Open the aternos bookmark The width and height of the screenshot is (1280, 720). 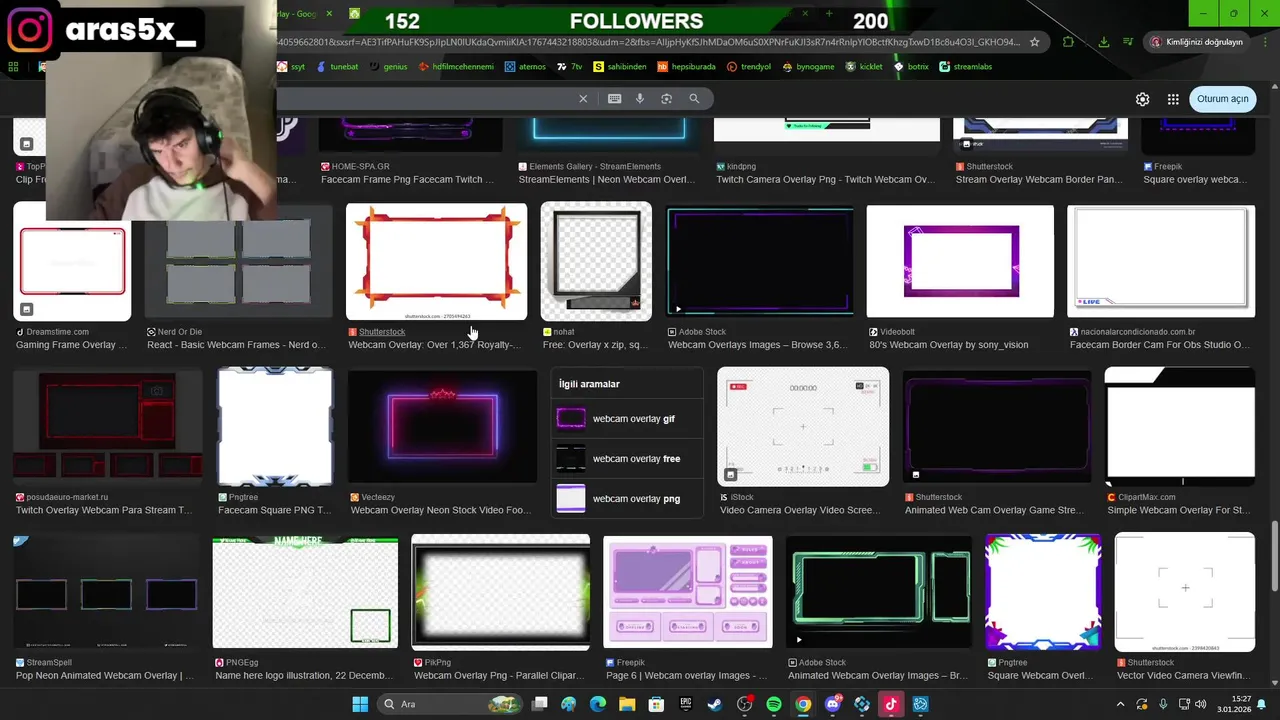click(525, 67)
